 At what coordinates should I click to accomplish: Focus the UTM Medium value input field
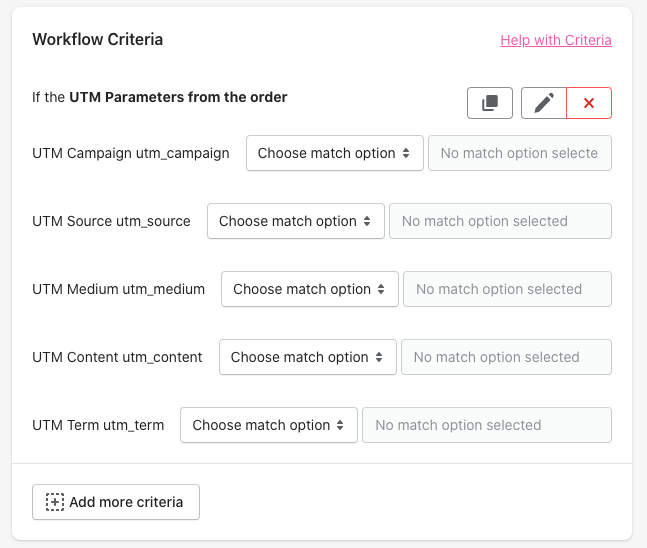(508, 289)
